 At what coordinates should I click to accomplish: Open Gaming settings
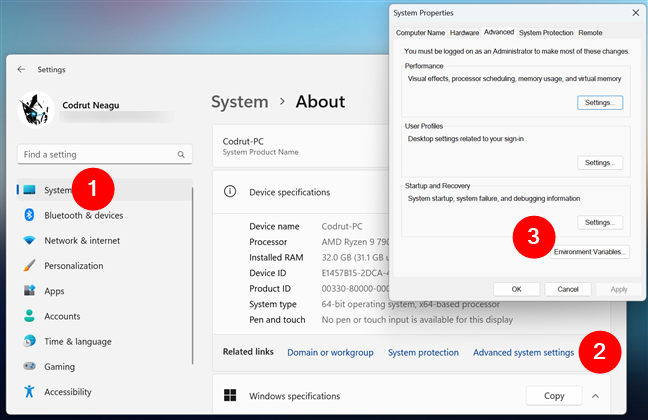click(105, 366)
